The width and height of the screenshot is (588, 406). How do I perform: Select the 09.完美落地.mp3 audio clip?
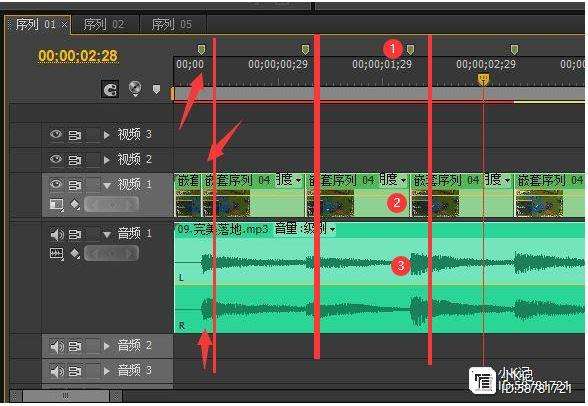[x=379, y=277]
